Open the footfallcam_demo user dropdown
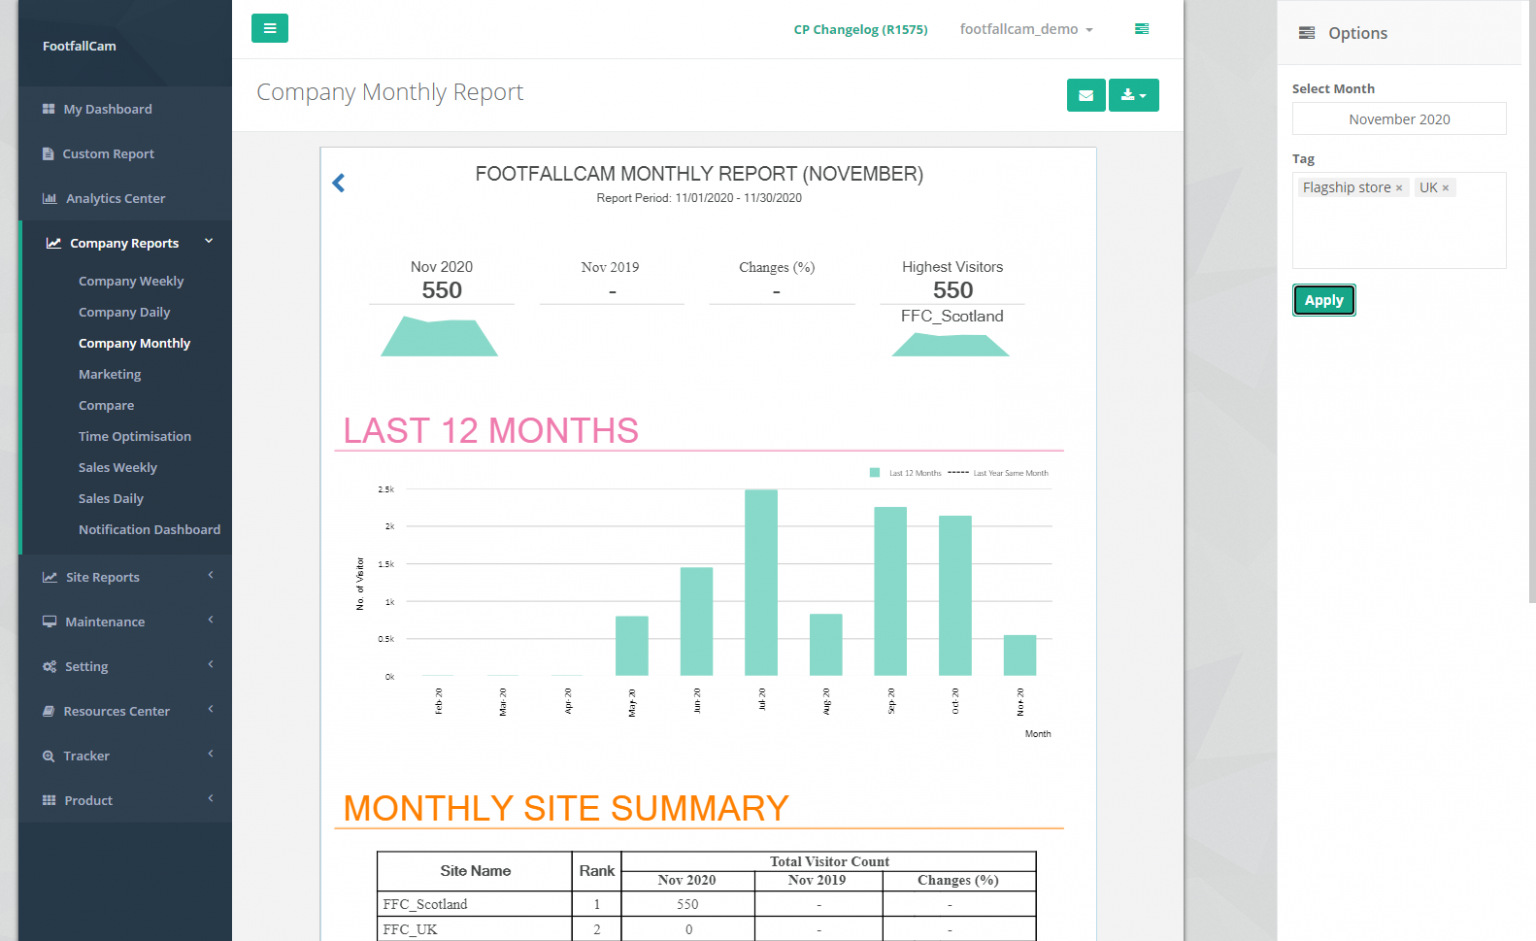The height and width of the screenshot is (941, 1536). 1025,29
